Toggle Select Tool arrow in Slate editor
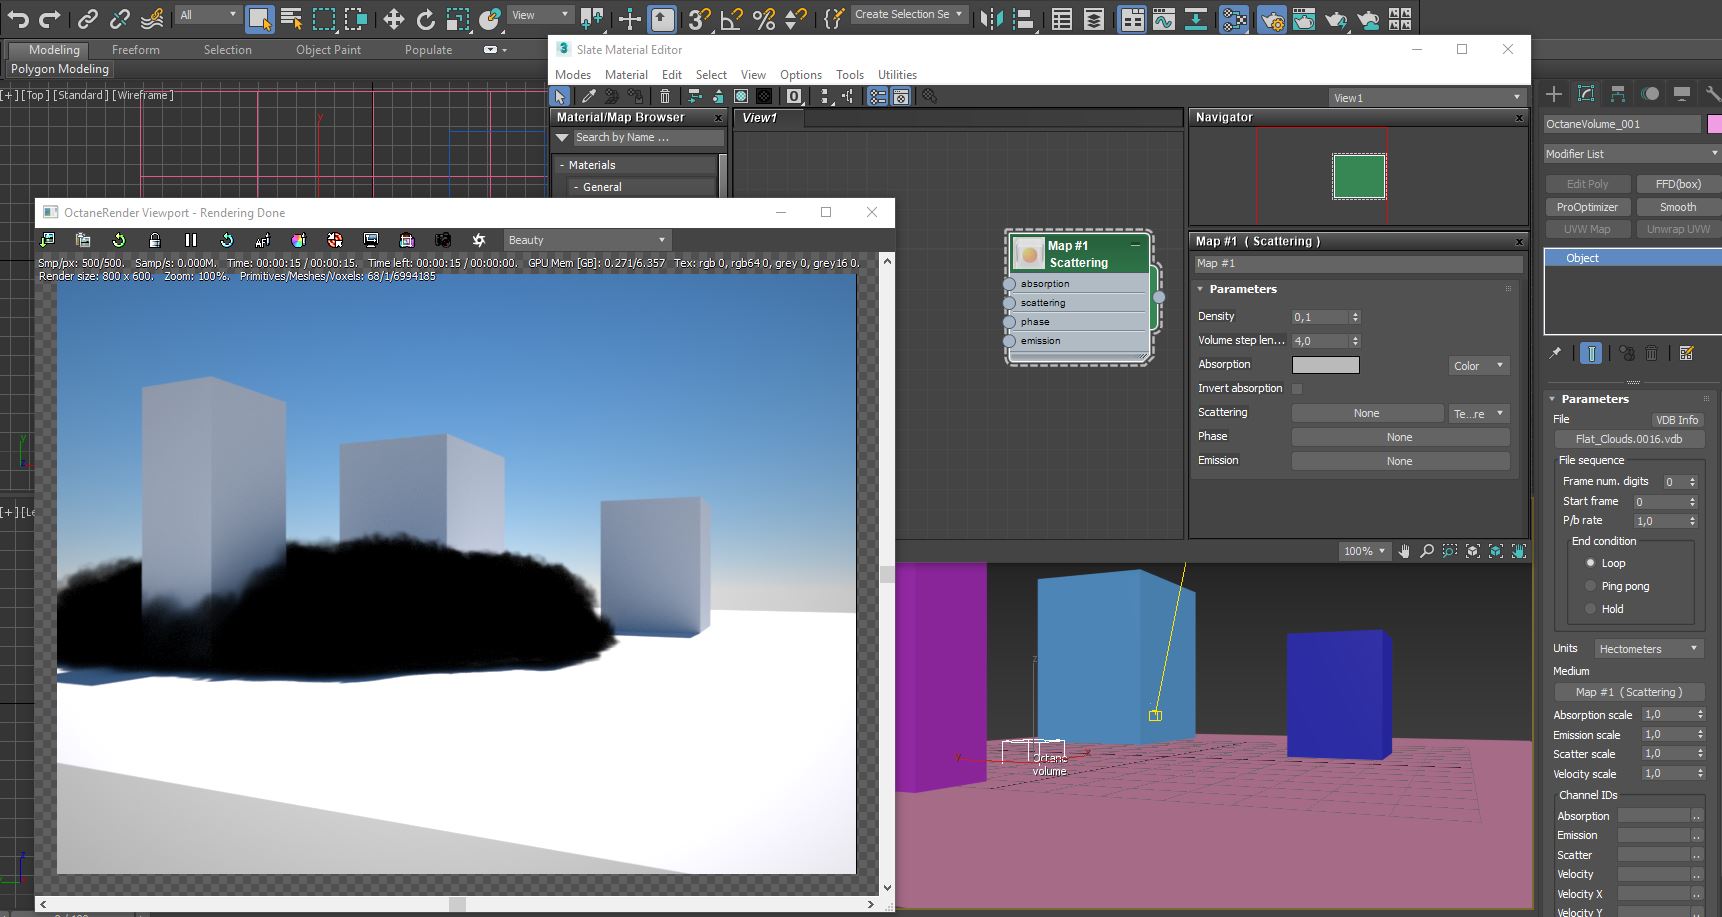The width and height of the screenshot is (1722, 917). [560, 96]
